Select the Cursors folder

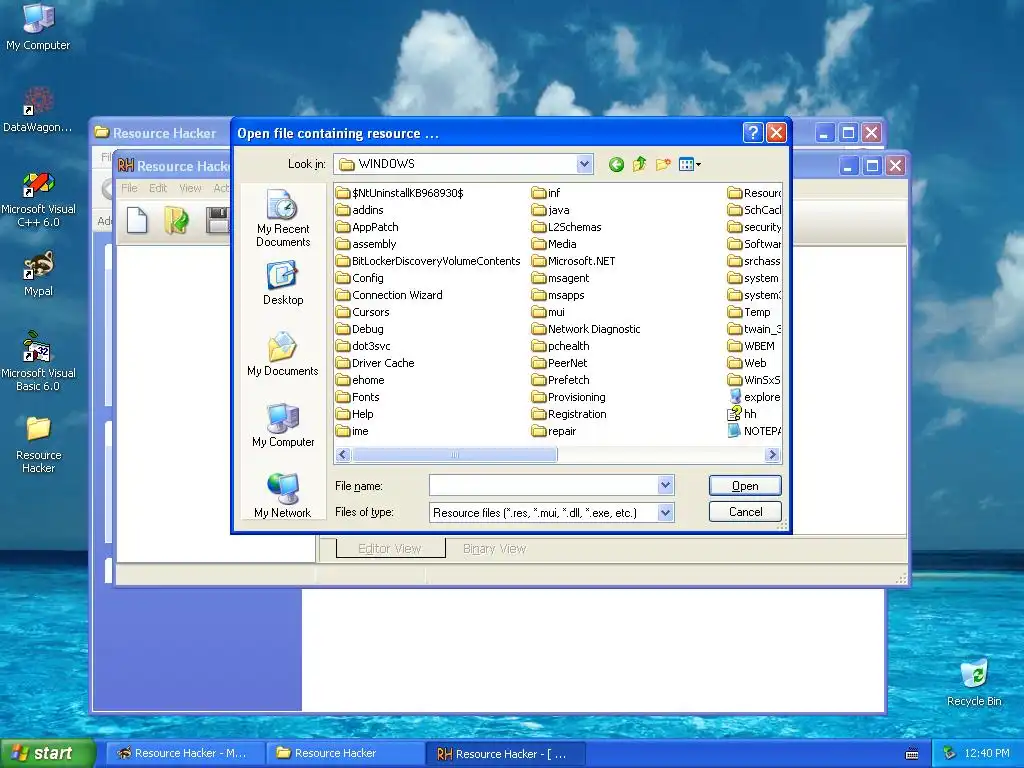coord(363,312)
